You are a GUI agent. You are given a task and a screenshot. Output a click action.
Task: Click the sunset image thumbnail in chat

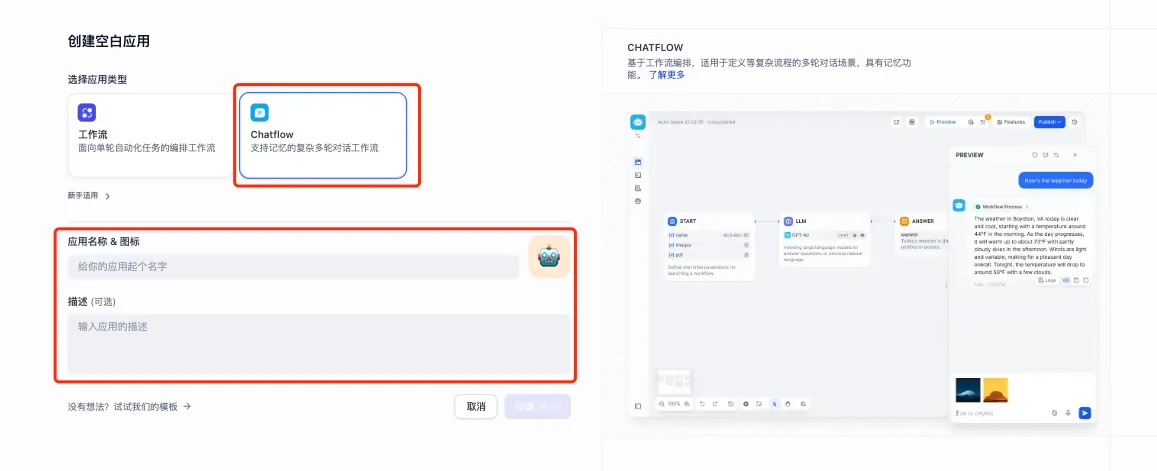(995, 389)
